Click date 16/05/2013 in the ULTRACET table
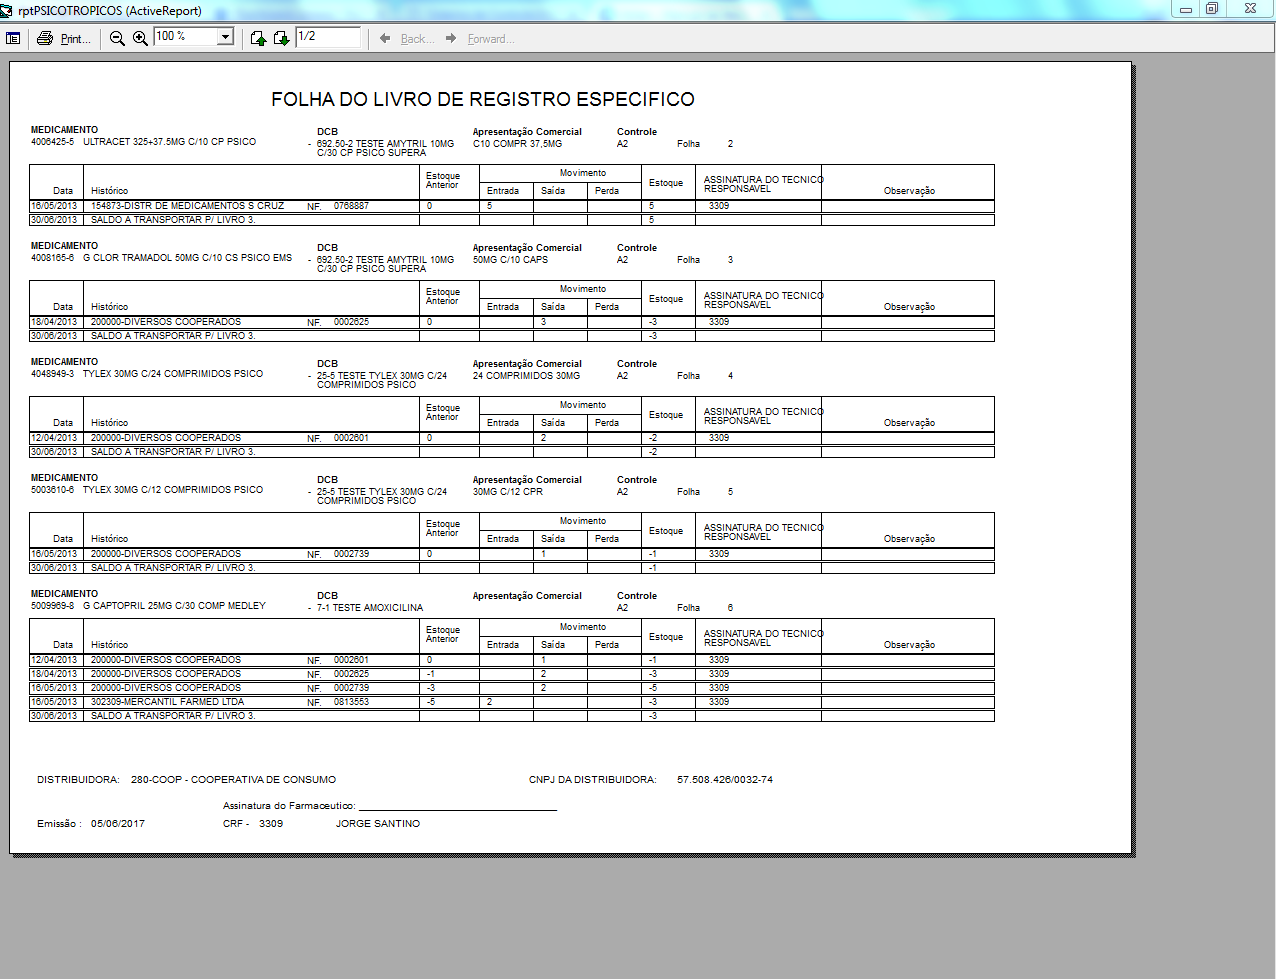This screenshot has height=979, width=1276. (54, 206)
